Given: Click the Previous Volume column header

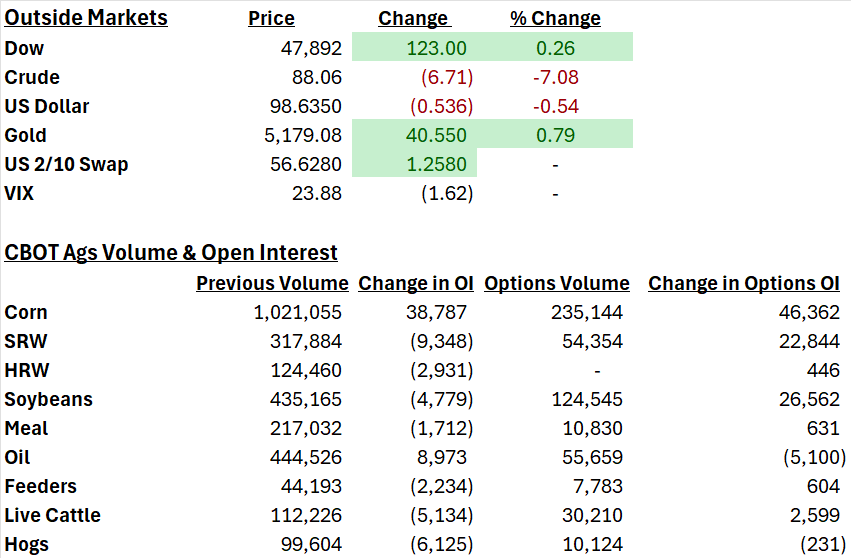Looking at the screenshot, I should point(272,283).
